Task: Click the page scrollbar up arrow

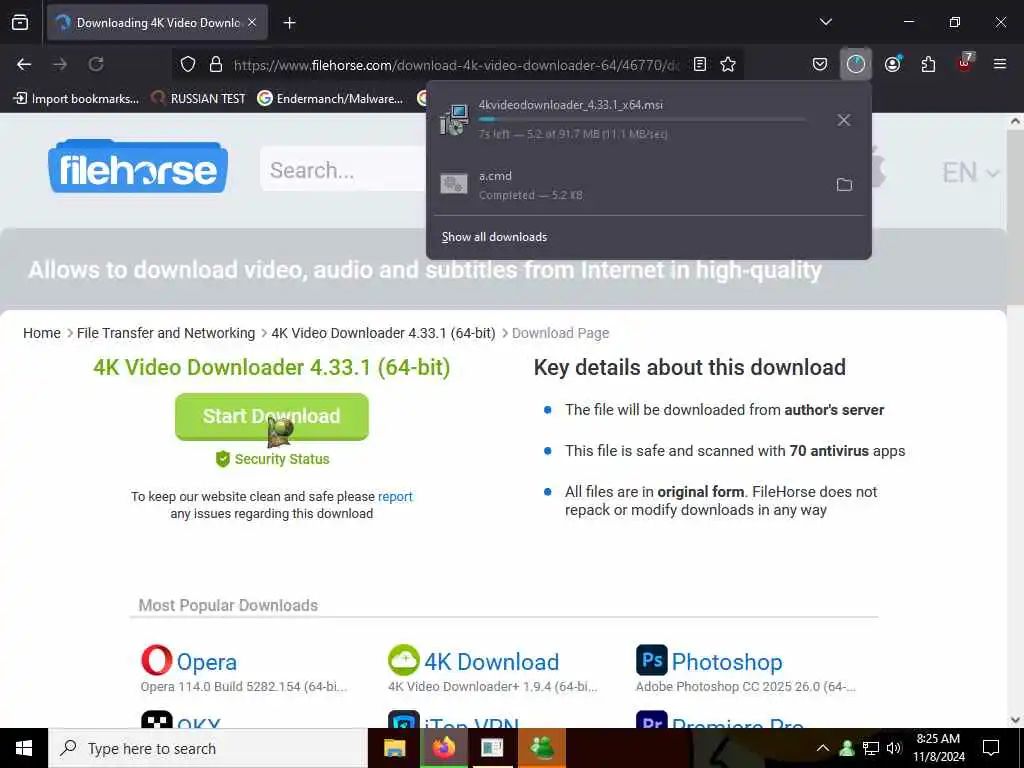Action: [x=1016, y=121]
